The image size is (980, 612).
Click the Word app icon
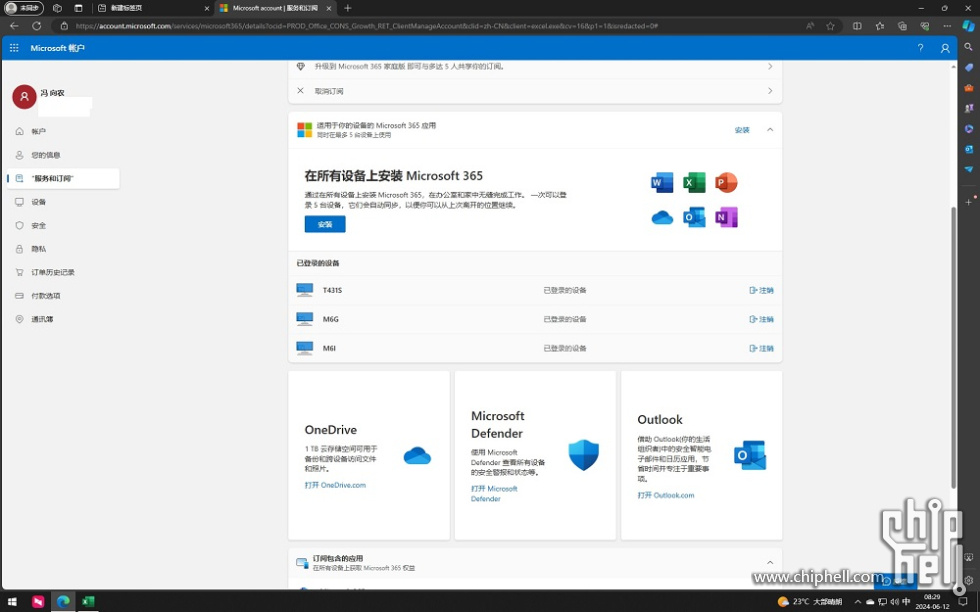[x=662, y=183]
